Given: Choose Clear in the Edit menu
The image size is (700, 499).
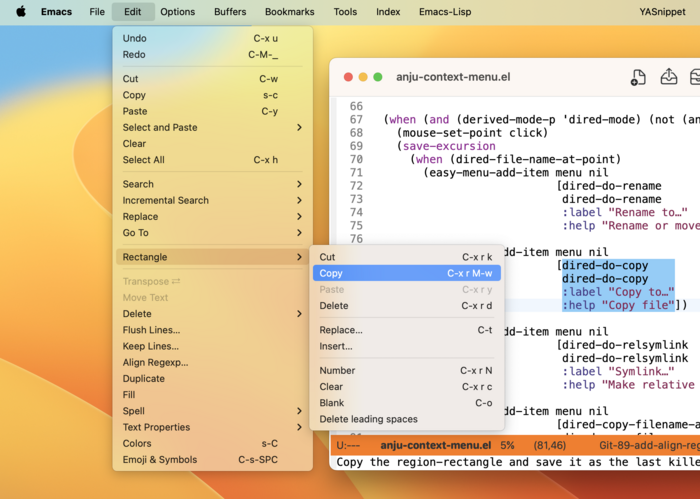Looking at the screenshot, I should 212,144.
